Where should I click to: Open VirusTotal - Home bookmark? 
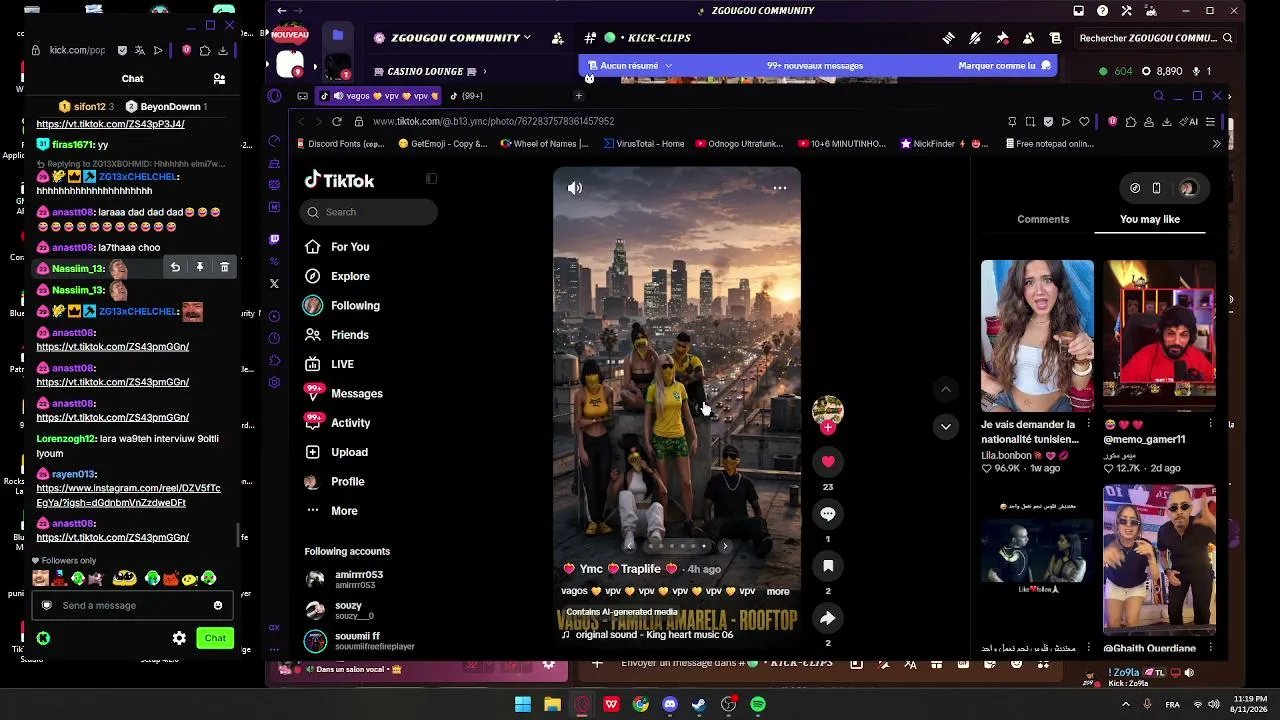point(644,144)
